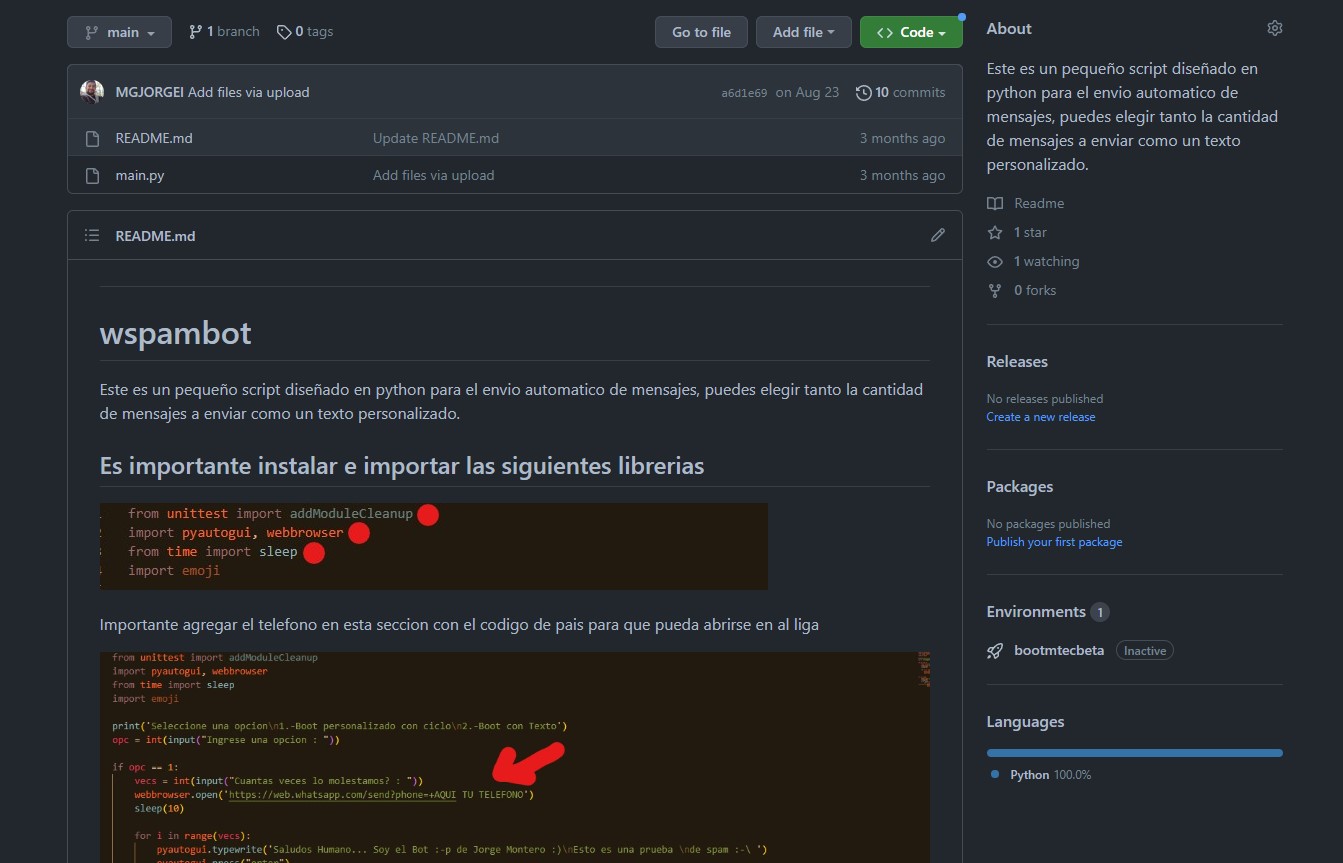Viewport: 1343px width, 863px height.
Task: Click the Go to file button
Action: [701, 32]
